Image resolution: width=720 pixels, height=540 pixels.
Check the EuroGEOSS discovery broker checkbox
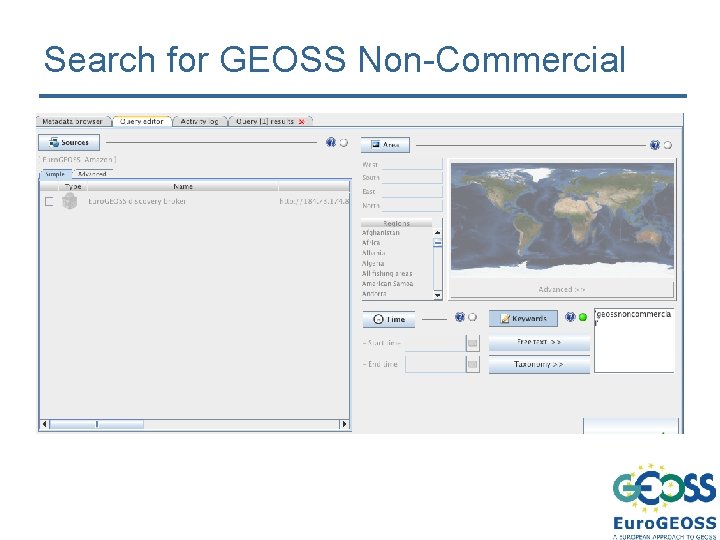pyautogui.click(x=49, y=201)
